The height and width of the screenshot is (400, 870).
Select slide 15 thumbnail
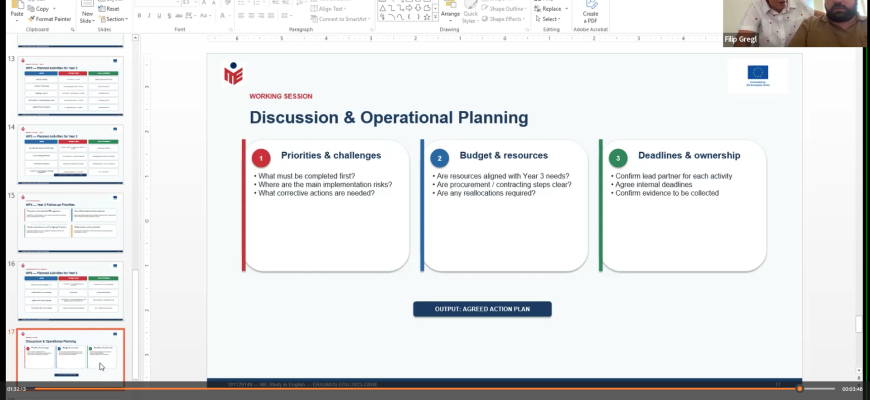(70, 222)
